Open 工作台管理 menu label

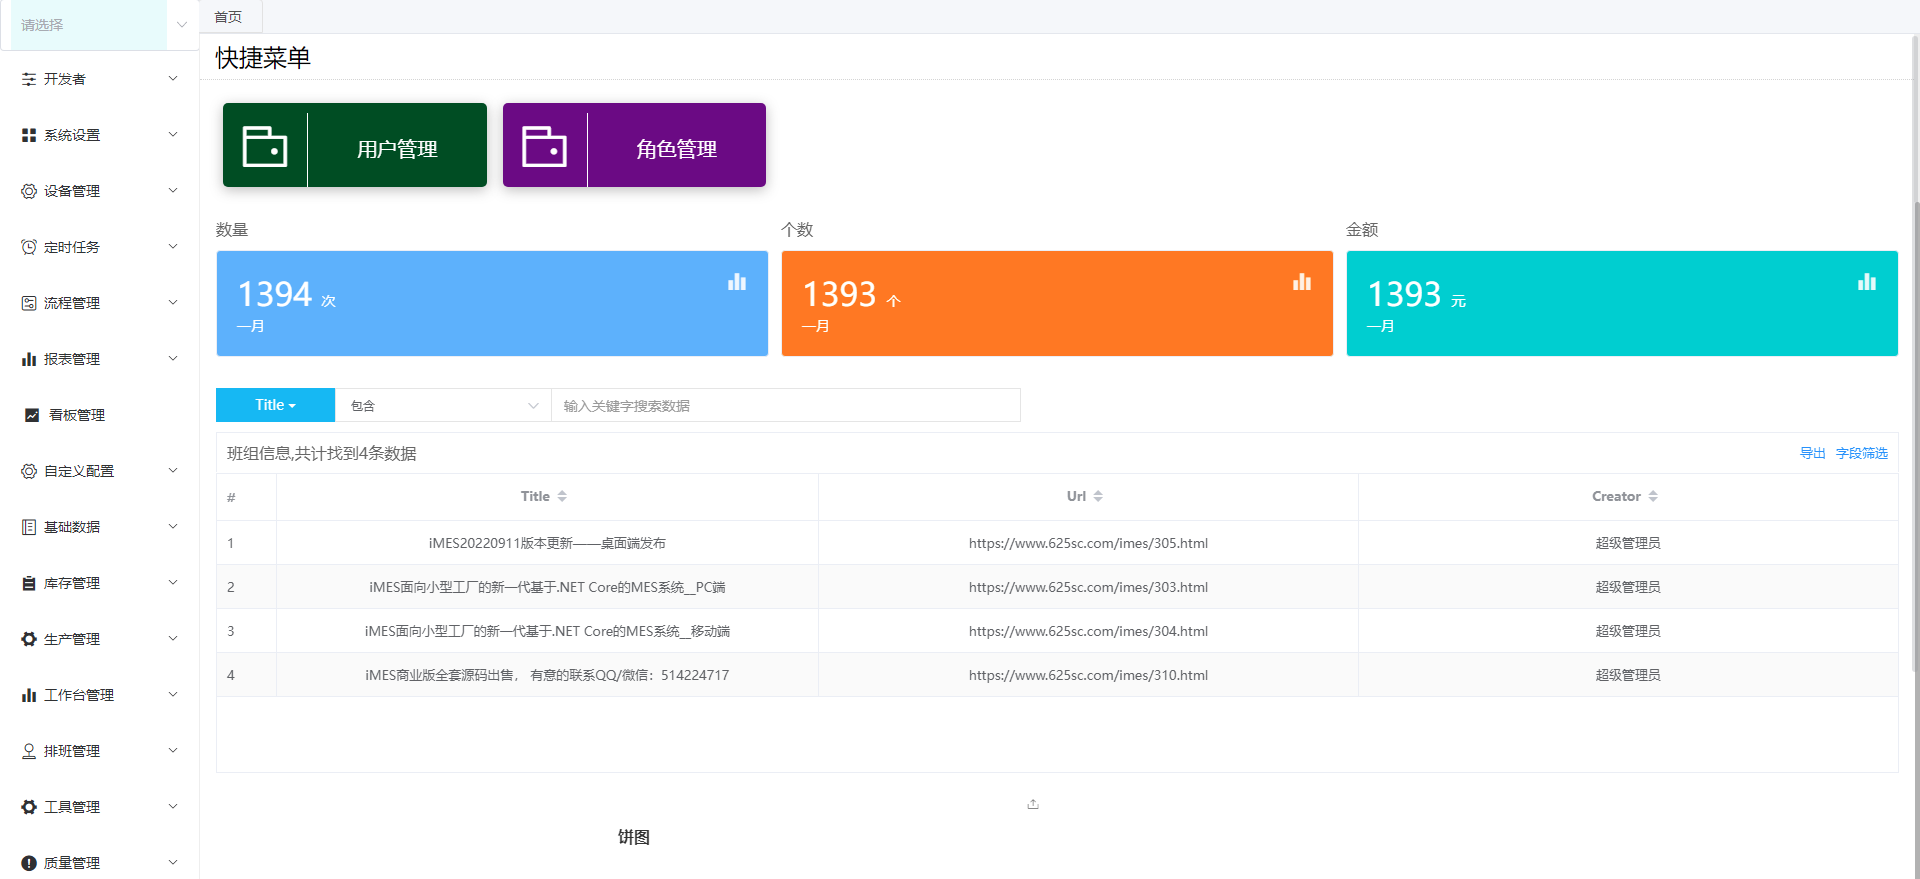(x=79, y=695)
